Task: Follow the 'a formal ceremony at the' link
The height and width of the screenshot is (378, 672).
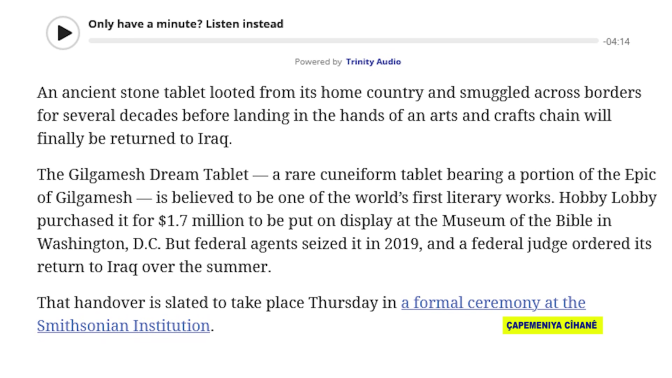Action: pyautogui.click(x=493, y=303)
